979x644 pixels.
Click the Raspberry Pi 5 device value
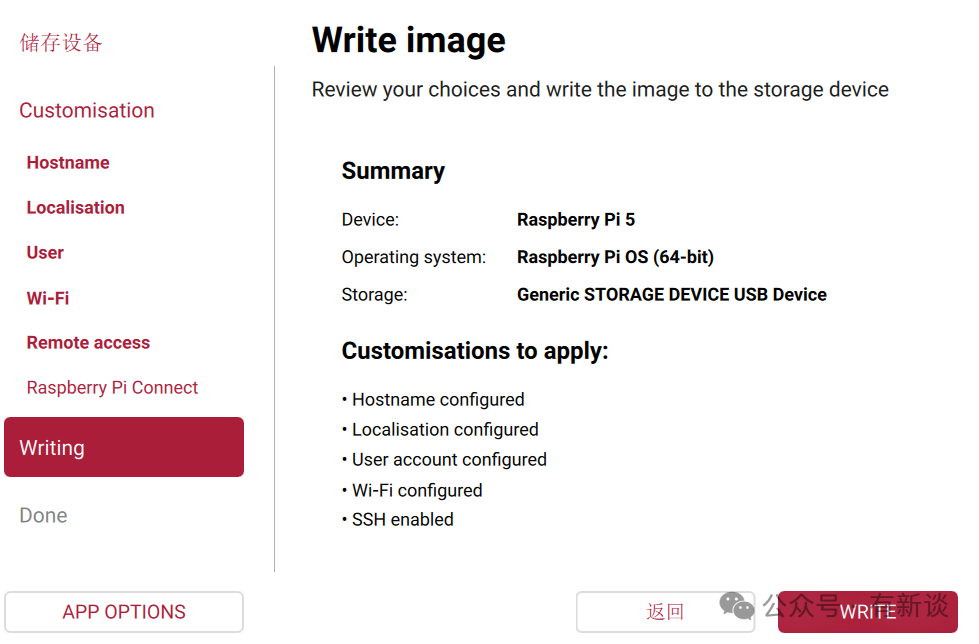pos(576,220)
